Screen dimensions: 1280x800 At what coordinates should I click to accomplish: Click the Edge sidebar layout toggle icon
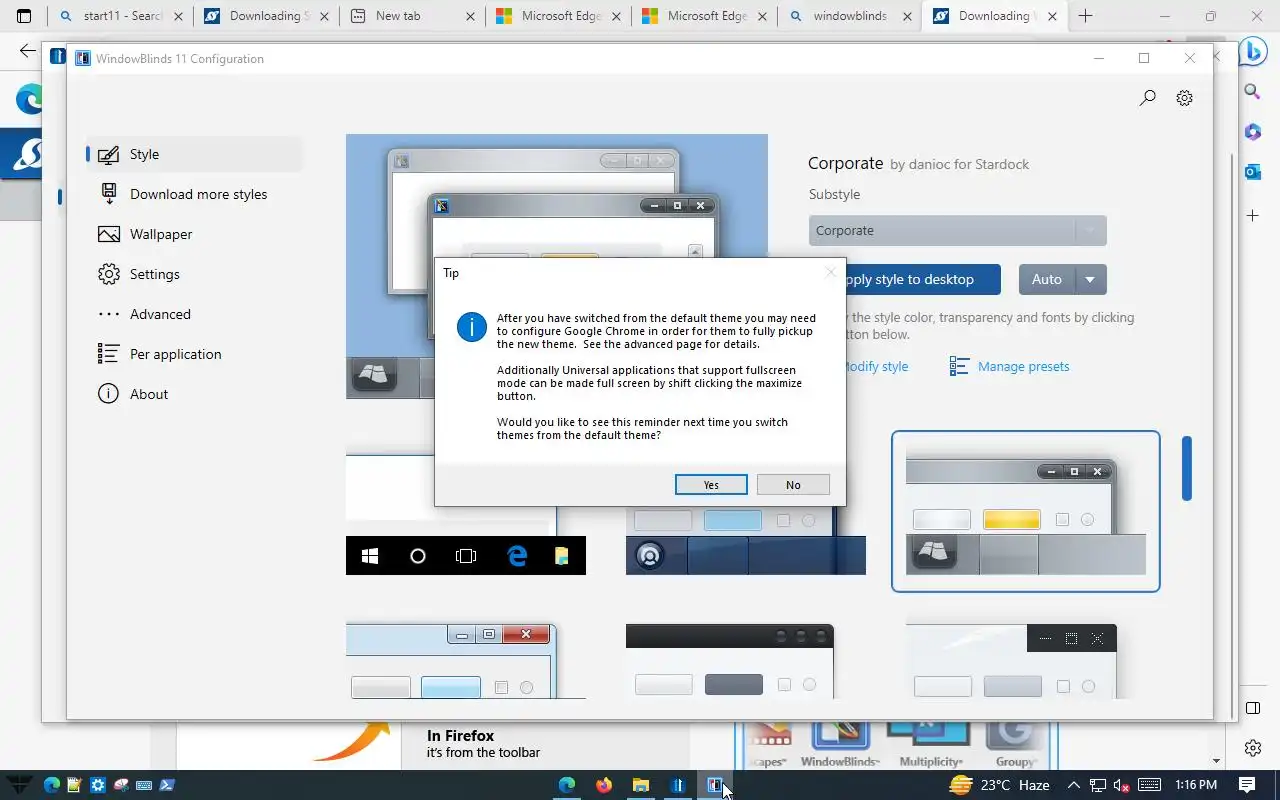tap(1252, 708)
